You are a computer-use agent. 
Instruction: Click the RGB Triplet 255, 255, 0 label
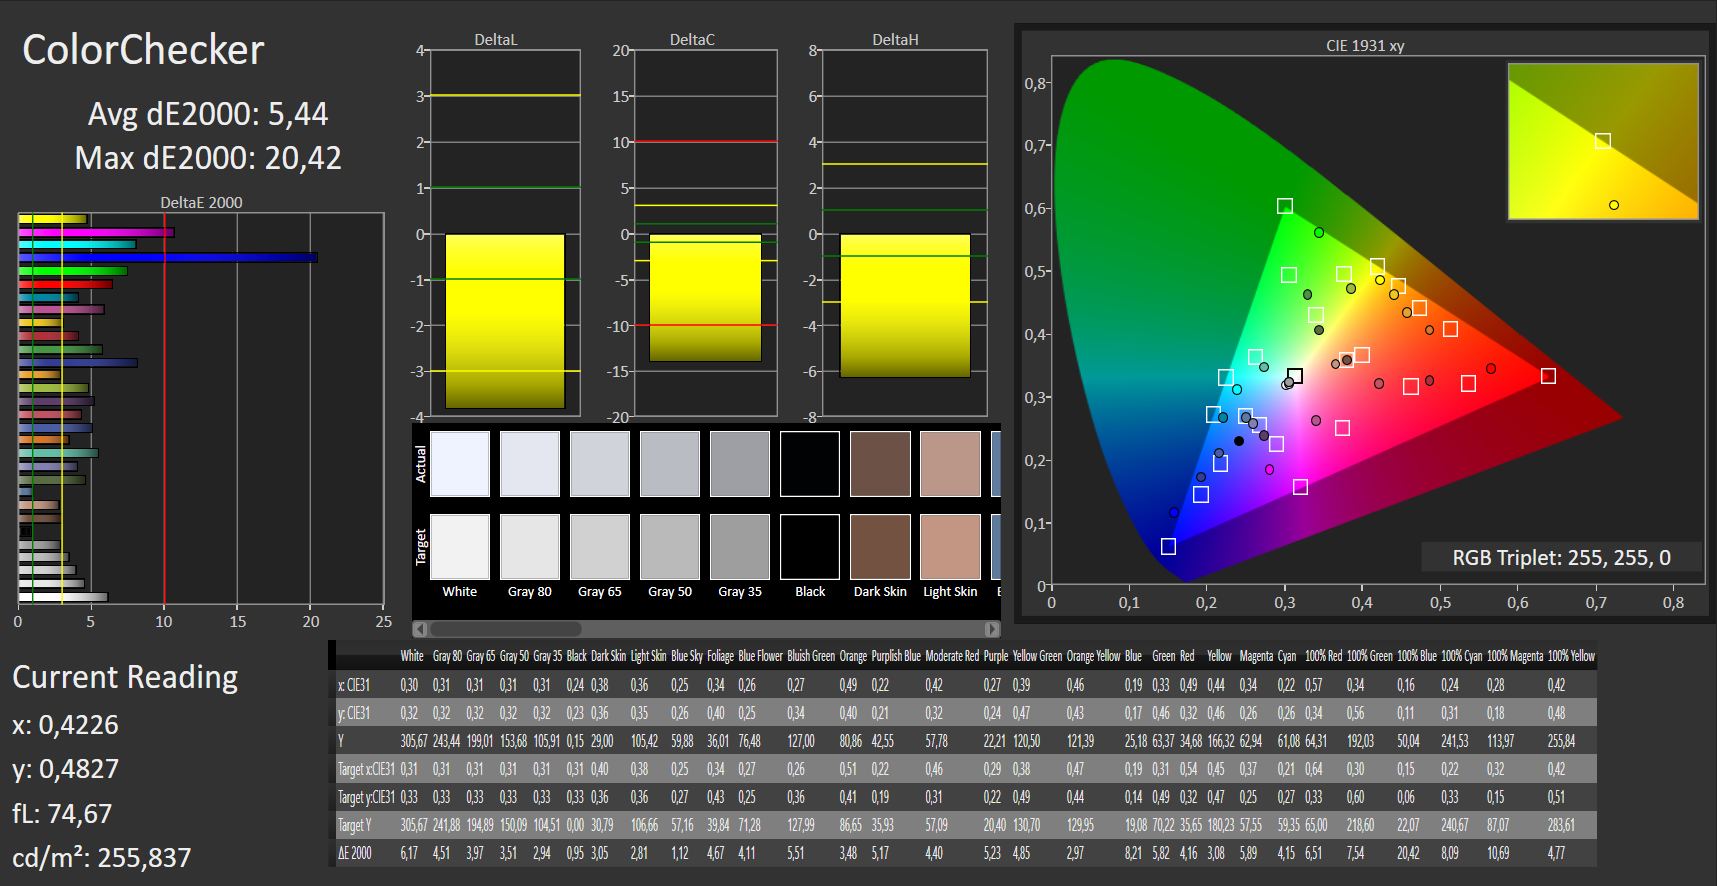(x=1561, y=558)
